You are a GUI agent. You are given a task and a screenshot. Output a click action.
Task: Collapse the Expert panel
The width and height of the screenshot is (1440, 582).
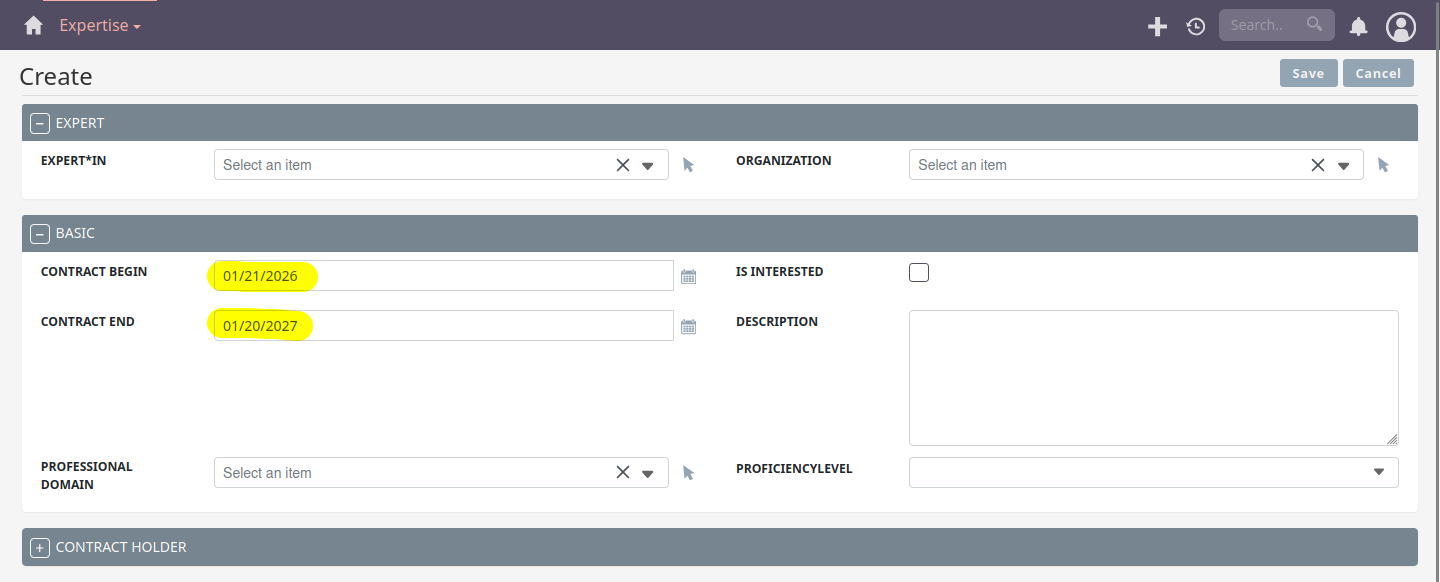click(40, 123)
